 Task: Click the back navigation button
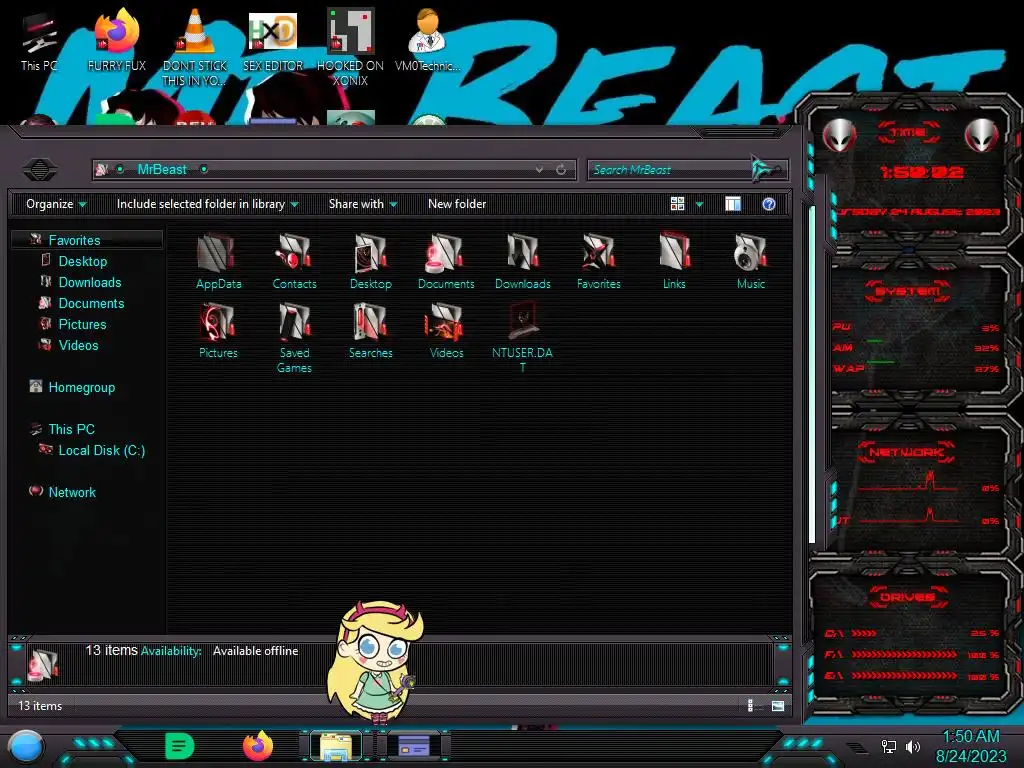point(40,170)
